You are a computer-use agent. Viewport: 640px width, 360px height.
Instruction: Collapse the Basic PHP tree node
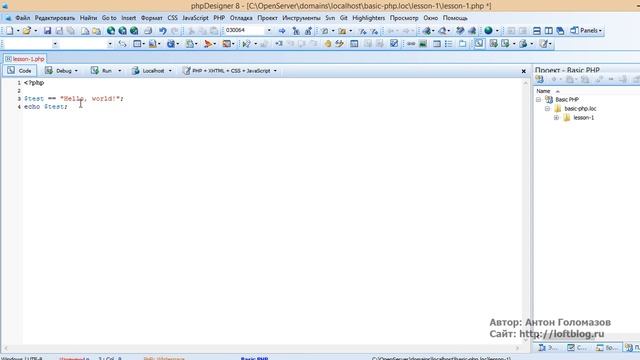538,100
